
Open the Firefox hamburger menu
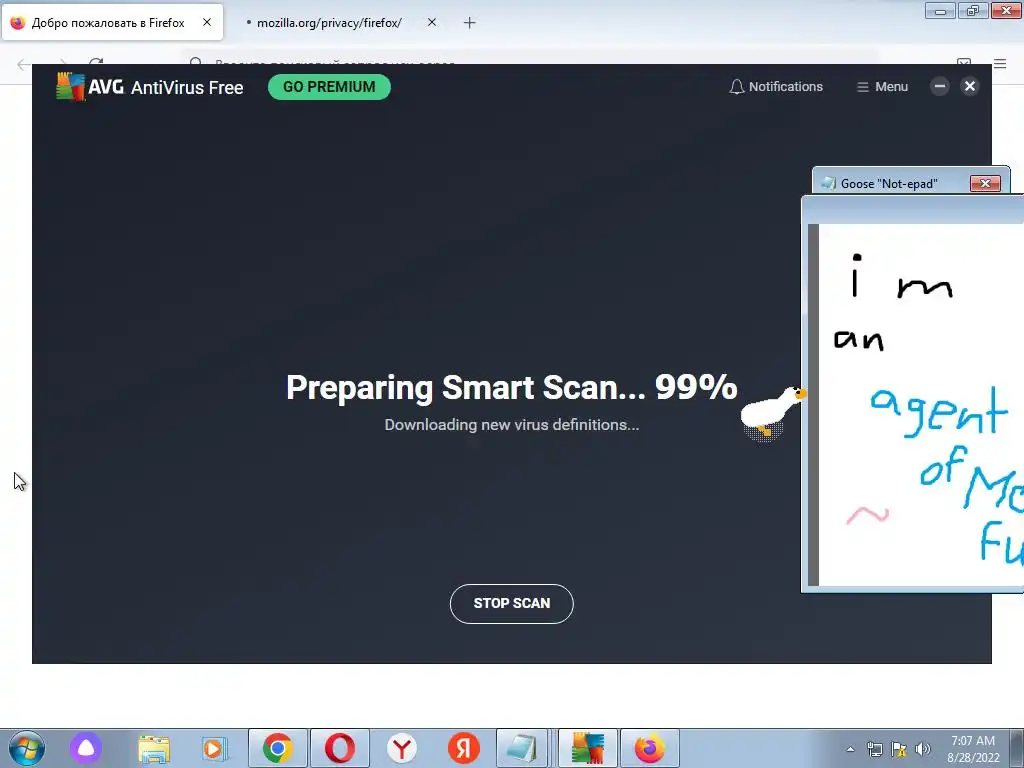(x=1000, y=63)
